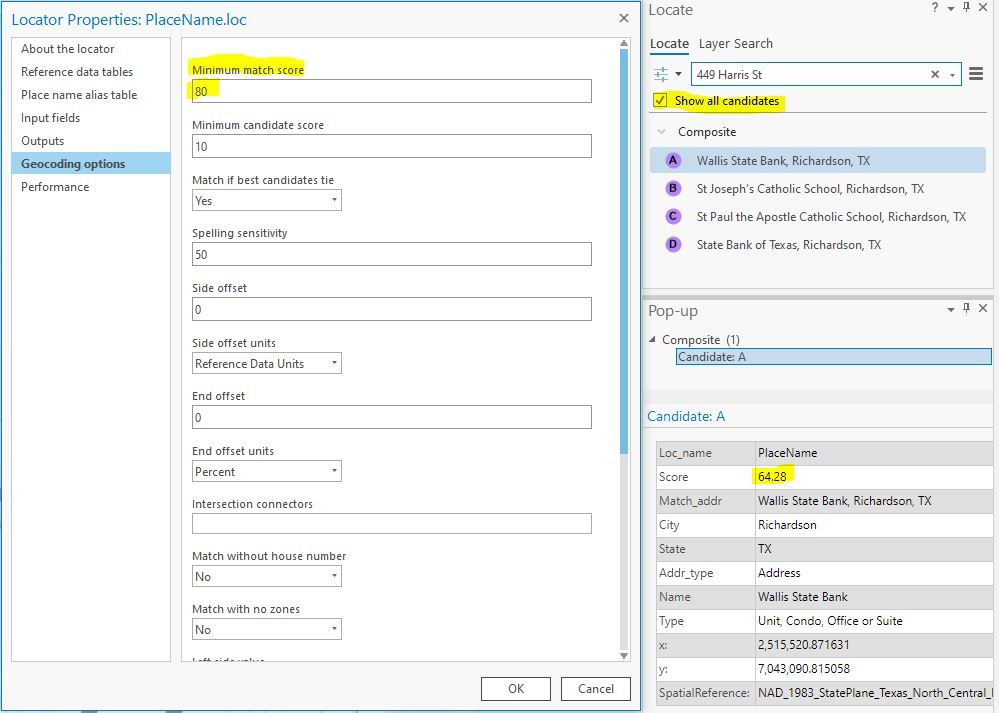
Task: Select candidate marker D icon
Action: (x=673, y=245)
